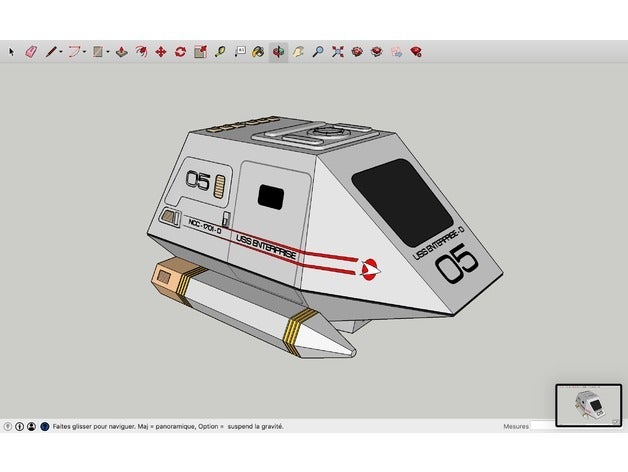This screenshot has height=472, width=628.
Task: Expand the Arc tool dropdown arrow
Action: coord(85,52)
